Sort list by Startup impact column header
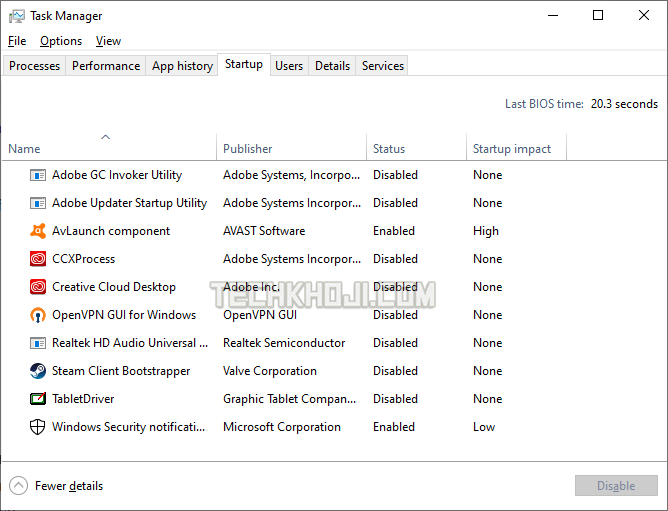This screenshot has height=511, width=668. tap(512, 149)
